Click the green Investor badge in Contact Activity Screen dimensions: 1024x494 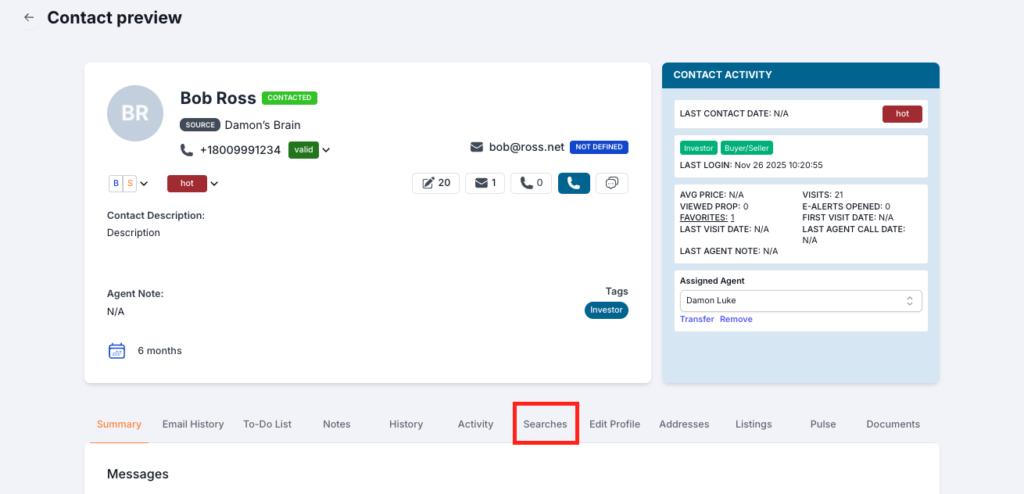tap(699, 148)
